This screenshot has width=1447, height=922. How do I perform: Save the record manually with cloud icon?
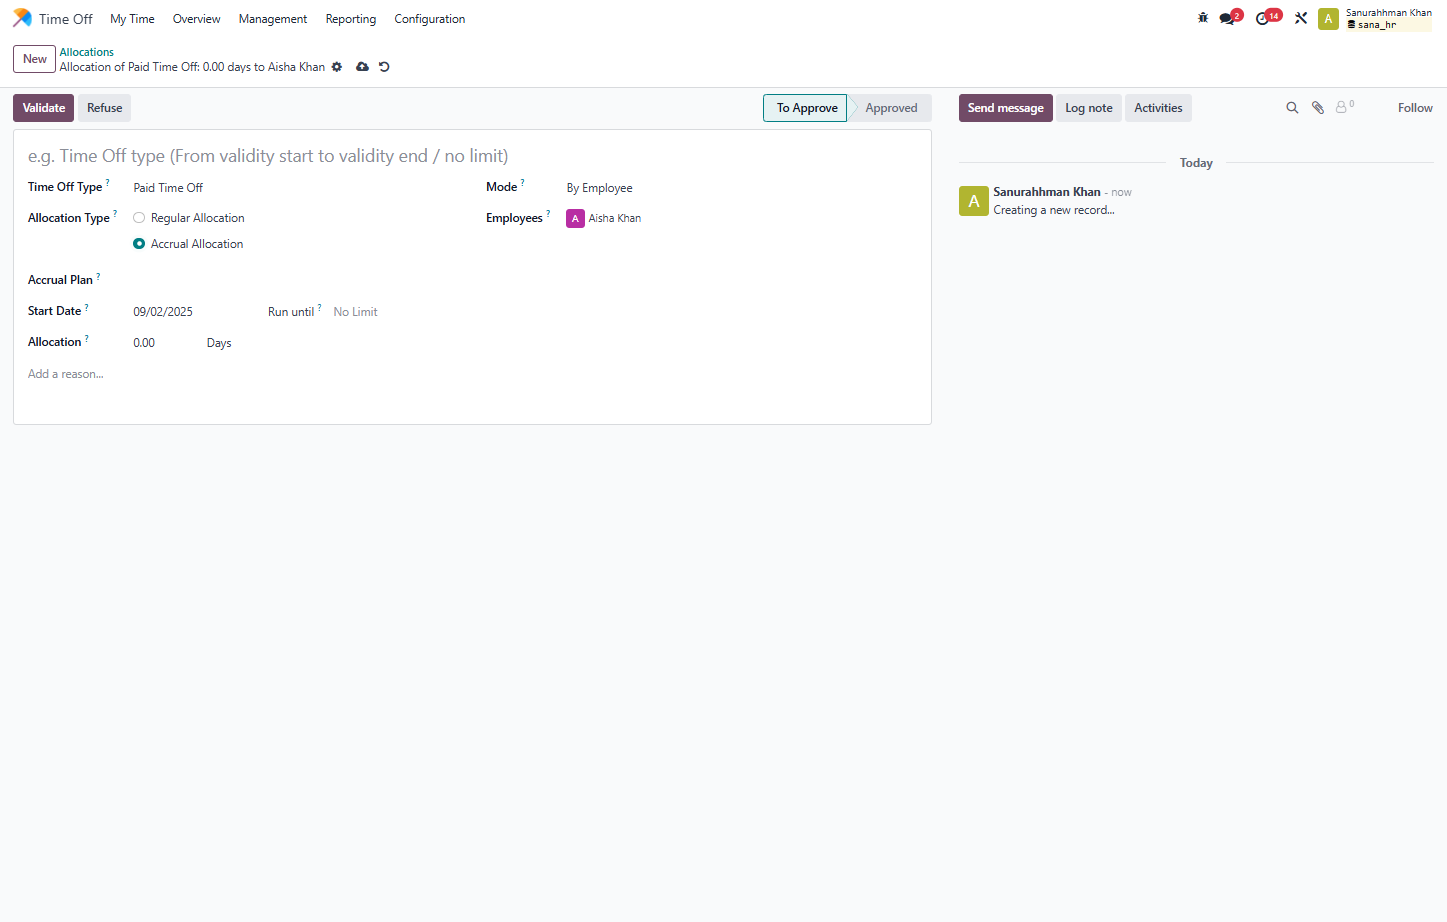[x=362, y=67]
